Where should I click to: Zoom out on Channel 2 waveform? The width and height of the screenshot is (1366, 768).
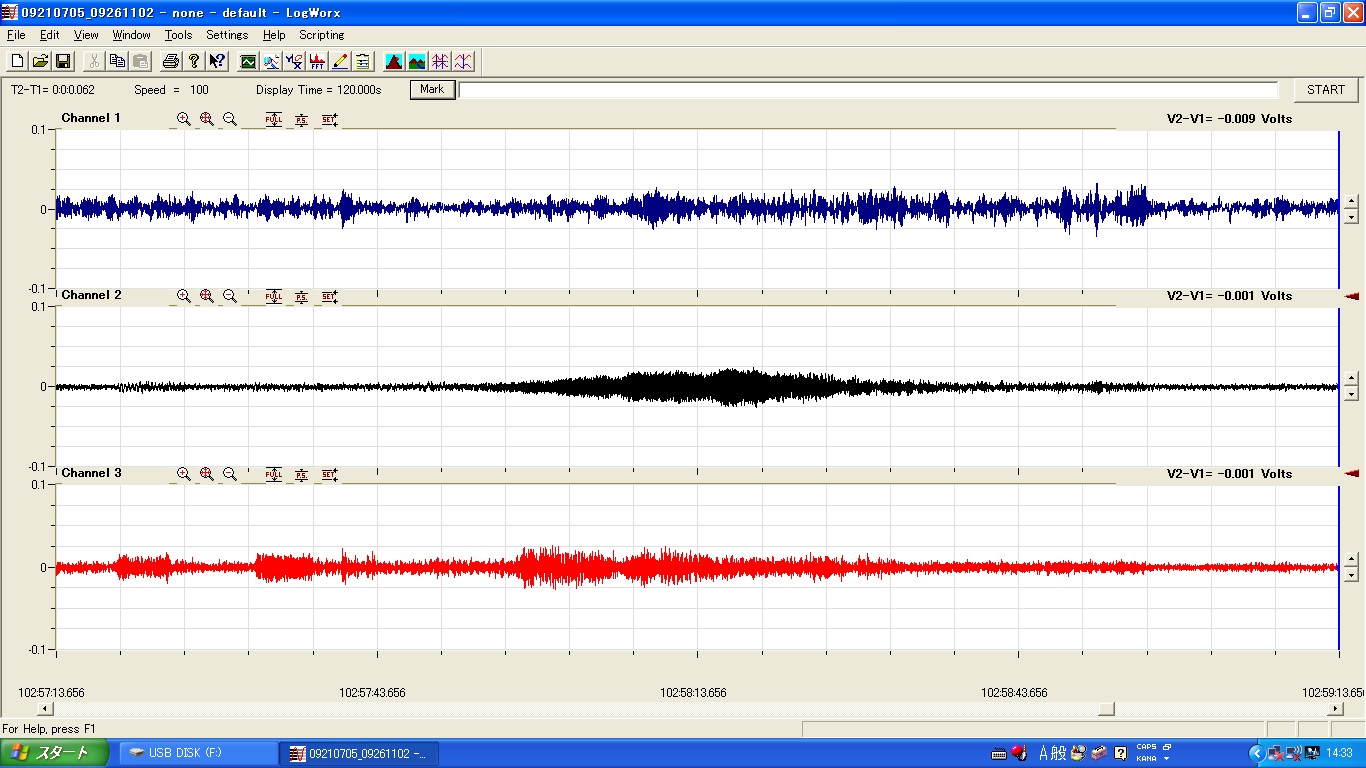[x=230, y=296]
